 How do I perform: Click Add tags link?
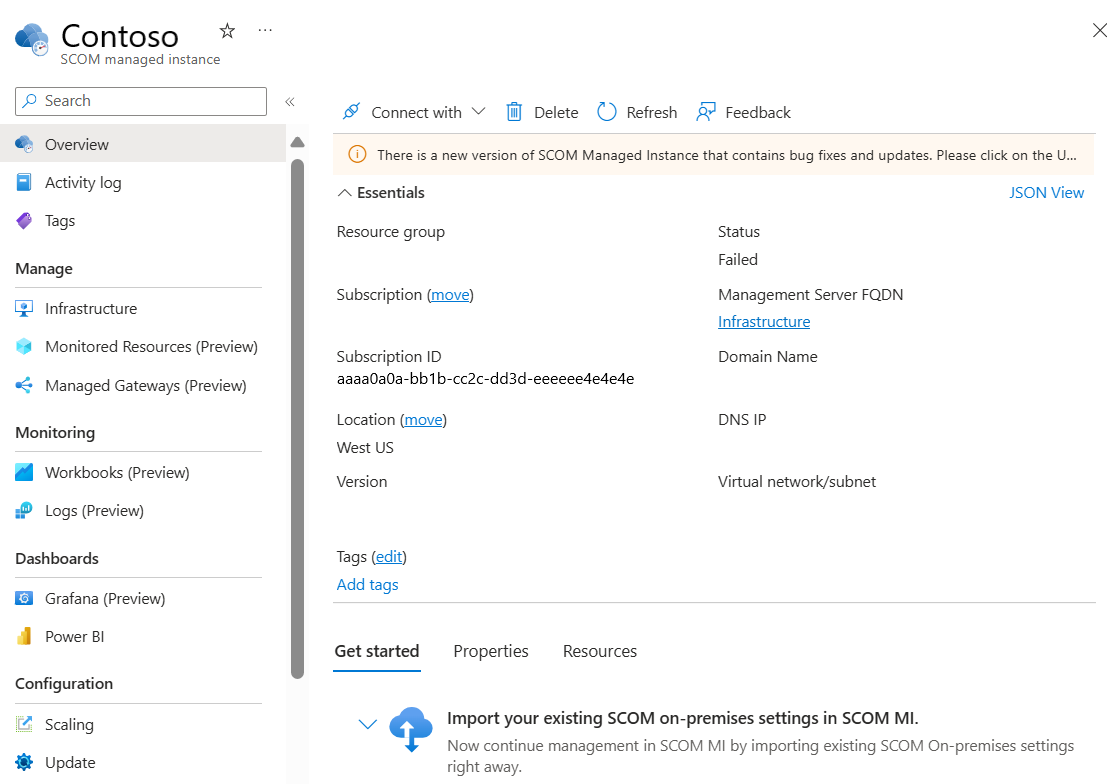(367, 584)
